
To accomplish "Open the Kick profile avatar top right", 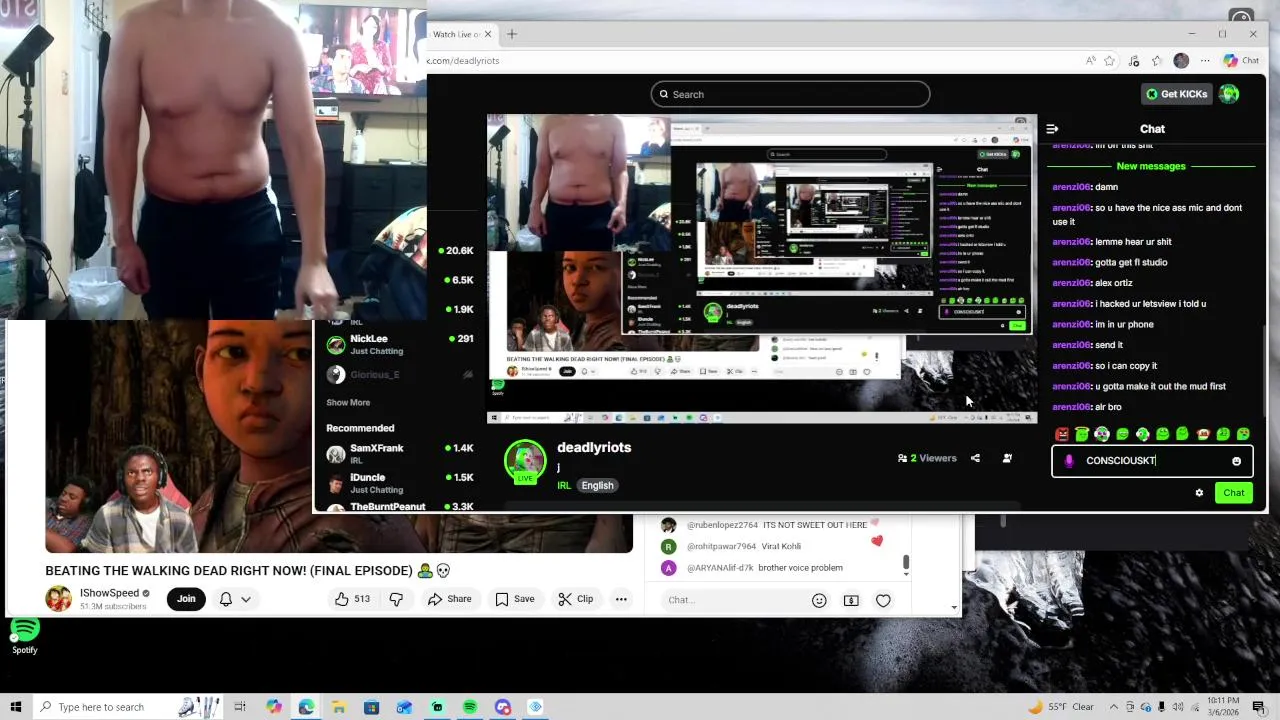I will 1229,94.
